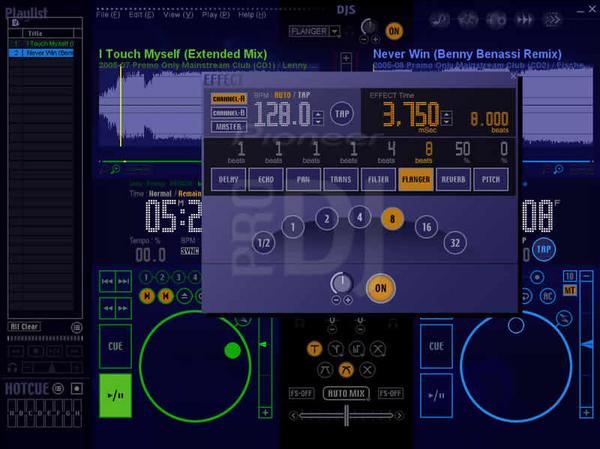Click the crossfader handle
This screenshot has height=449, width=600.
coord(346,415)
